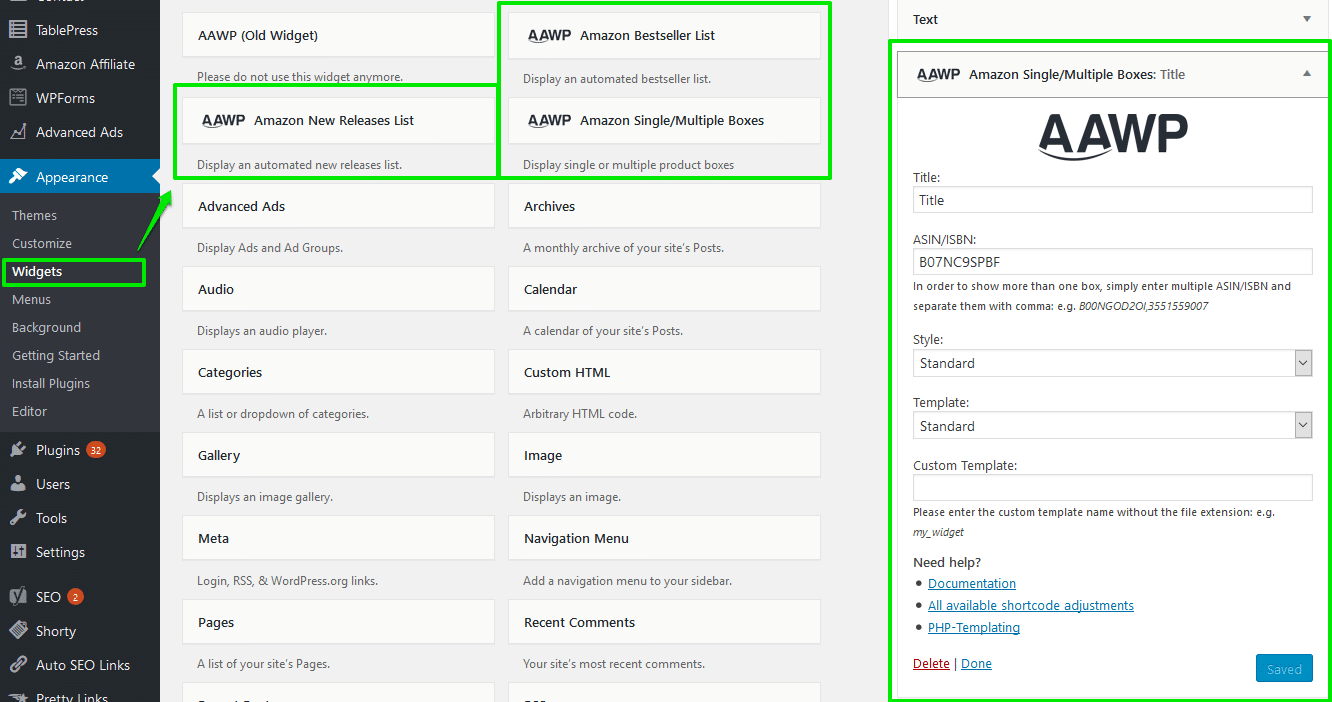This screenshot has width=1332, height=702.
Task: Select the Gallery widget
Action: (338, 455)
